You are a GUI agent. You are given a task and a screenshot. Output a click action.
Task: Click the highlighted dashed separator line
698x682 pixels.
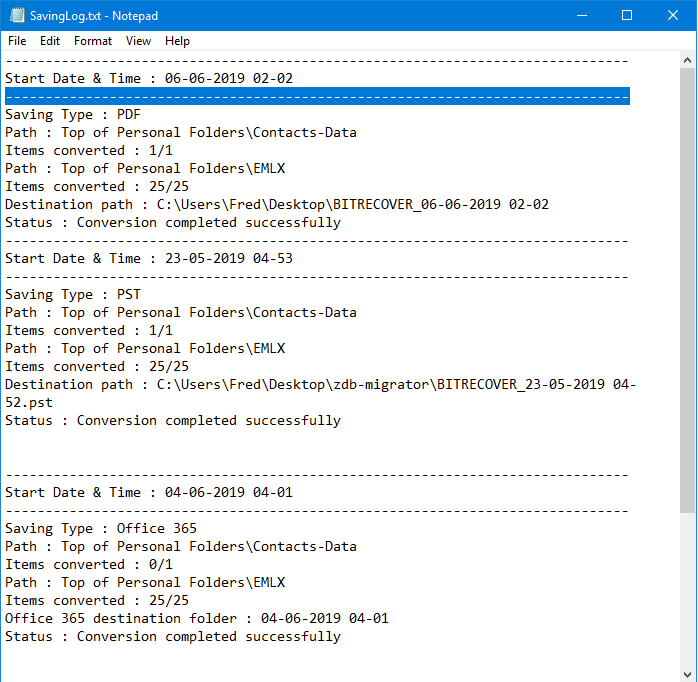[317, 96]
